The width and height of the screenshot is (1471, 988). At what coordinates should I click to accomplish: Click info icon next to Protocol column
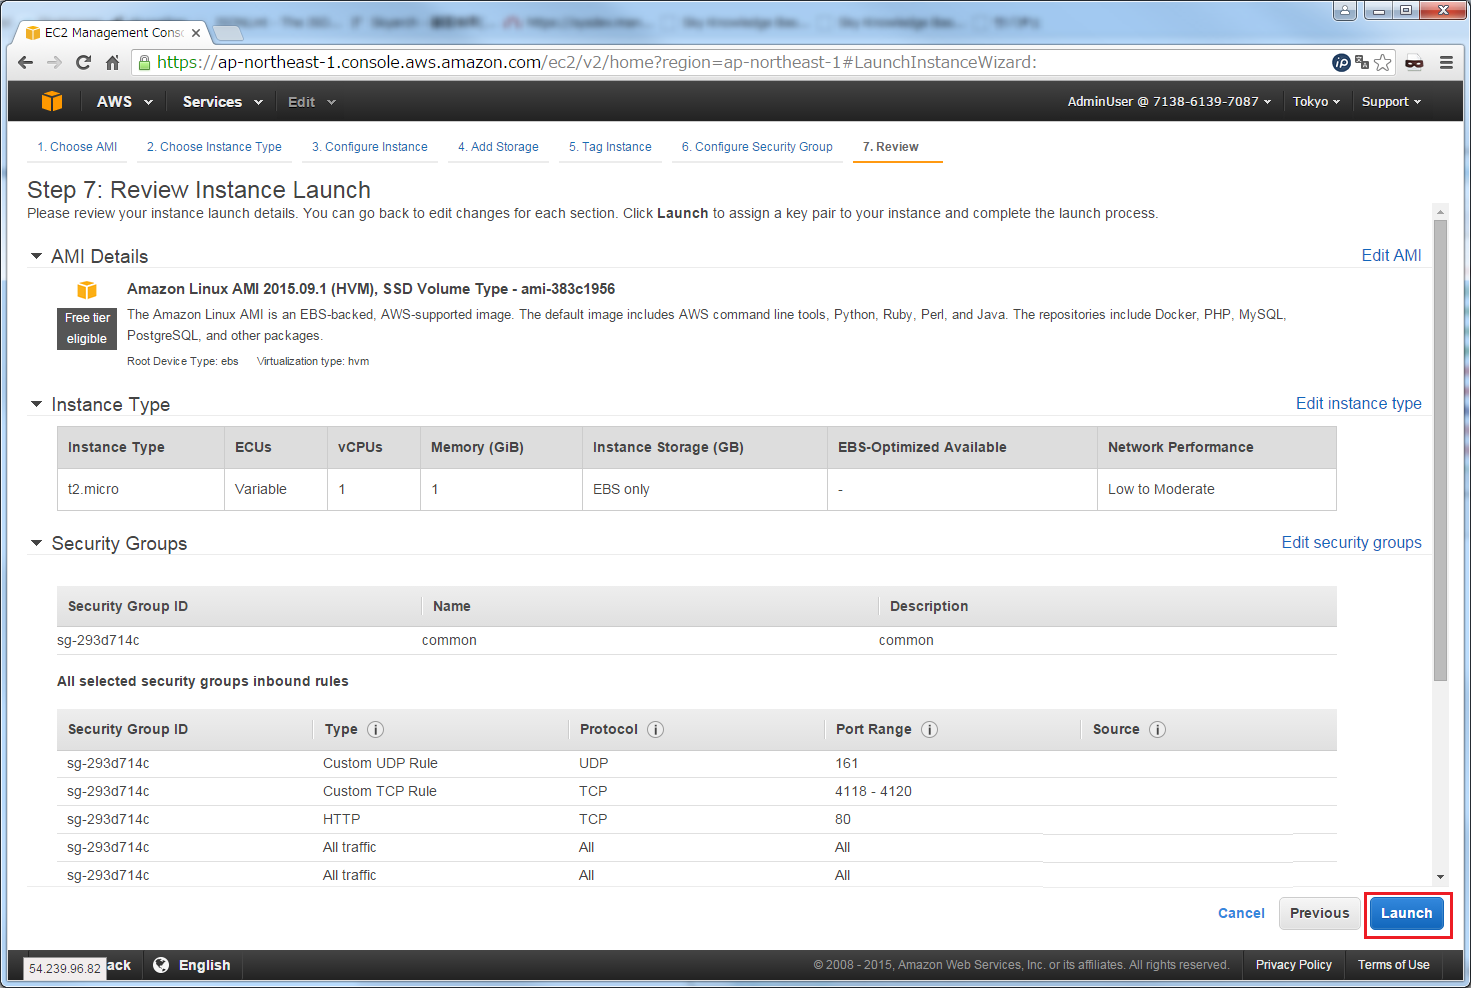(x=656, y=729)
